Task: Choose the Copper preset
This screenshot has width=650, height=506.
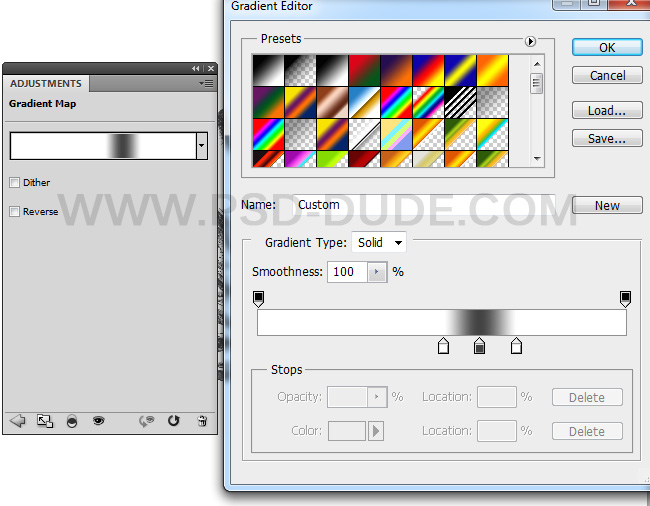Action: 332,102
